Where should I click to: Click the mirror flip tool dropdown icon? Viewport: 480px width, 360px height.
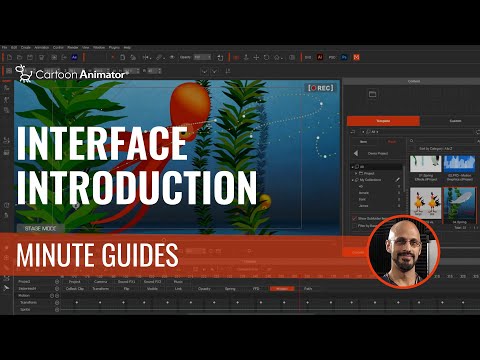(146, 57)
